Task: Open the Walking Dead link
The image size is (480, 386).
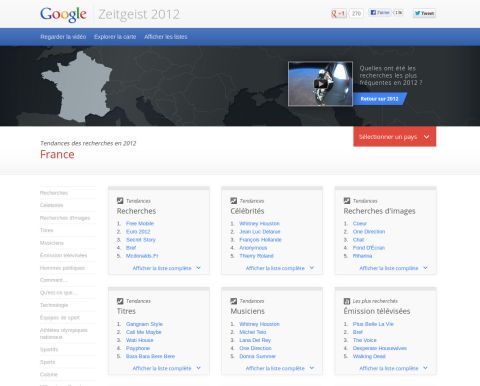Action: (369, 356)
